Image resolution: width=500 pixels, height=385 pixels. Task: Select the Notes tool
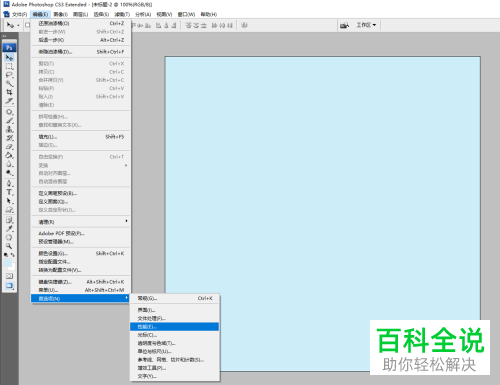coord(9,220)
